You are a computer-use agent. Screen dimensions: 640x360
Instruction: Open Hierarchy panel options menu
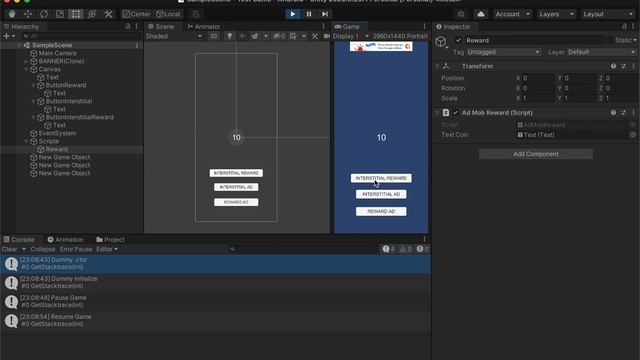pyautogui.click(x=137, y=27)
